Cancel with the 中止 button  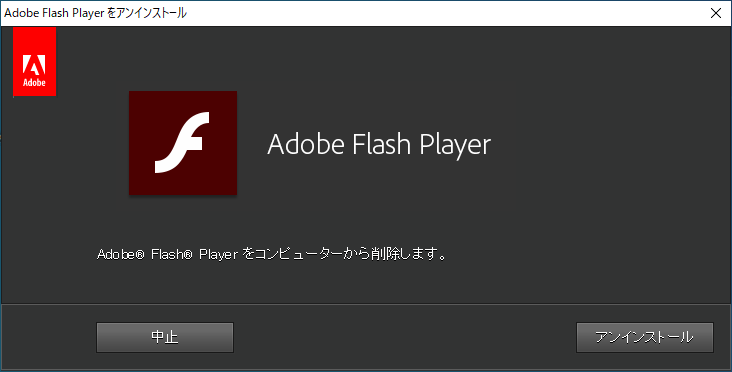165,337
